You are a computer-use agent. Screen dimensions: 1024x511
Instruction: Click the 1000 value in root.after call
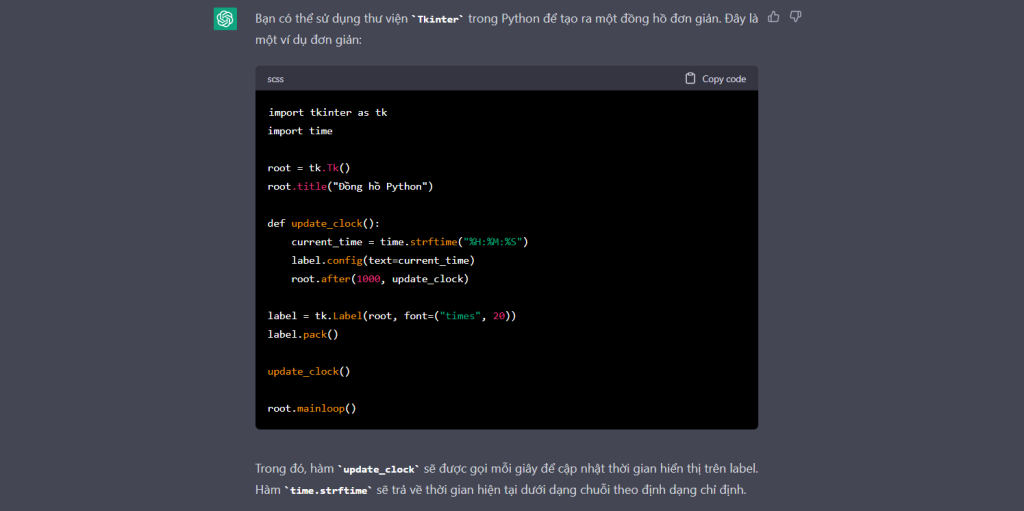(368, 279)
